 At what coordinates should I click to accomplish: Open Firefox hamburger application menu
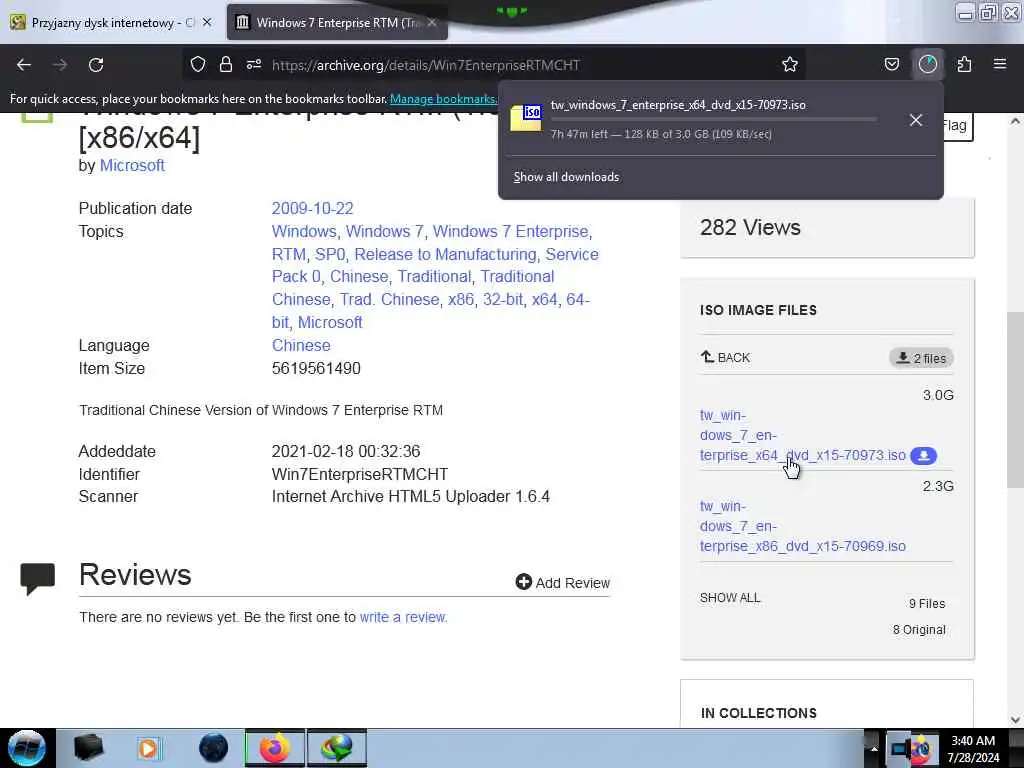(x=1000, y=64)
